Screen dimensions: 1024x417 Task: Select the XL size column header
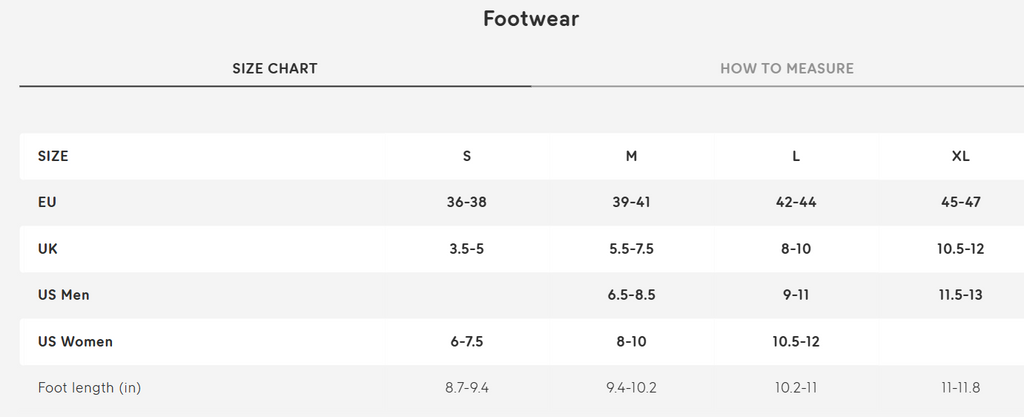pyautogui.click(x=961, y=156)
